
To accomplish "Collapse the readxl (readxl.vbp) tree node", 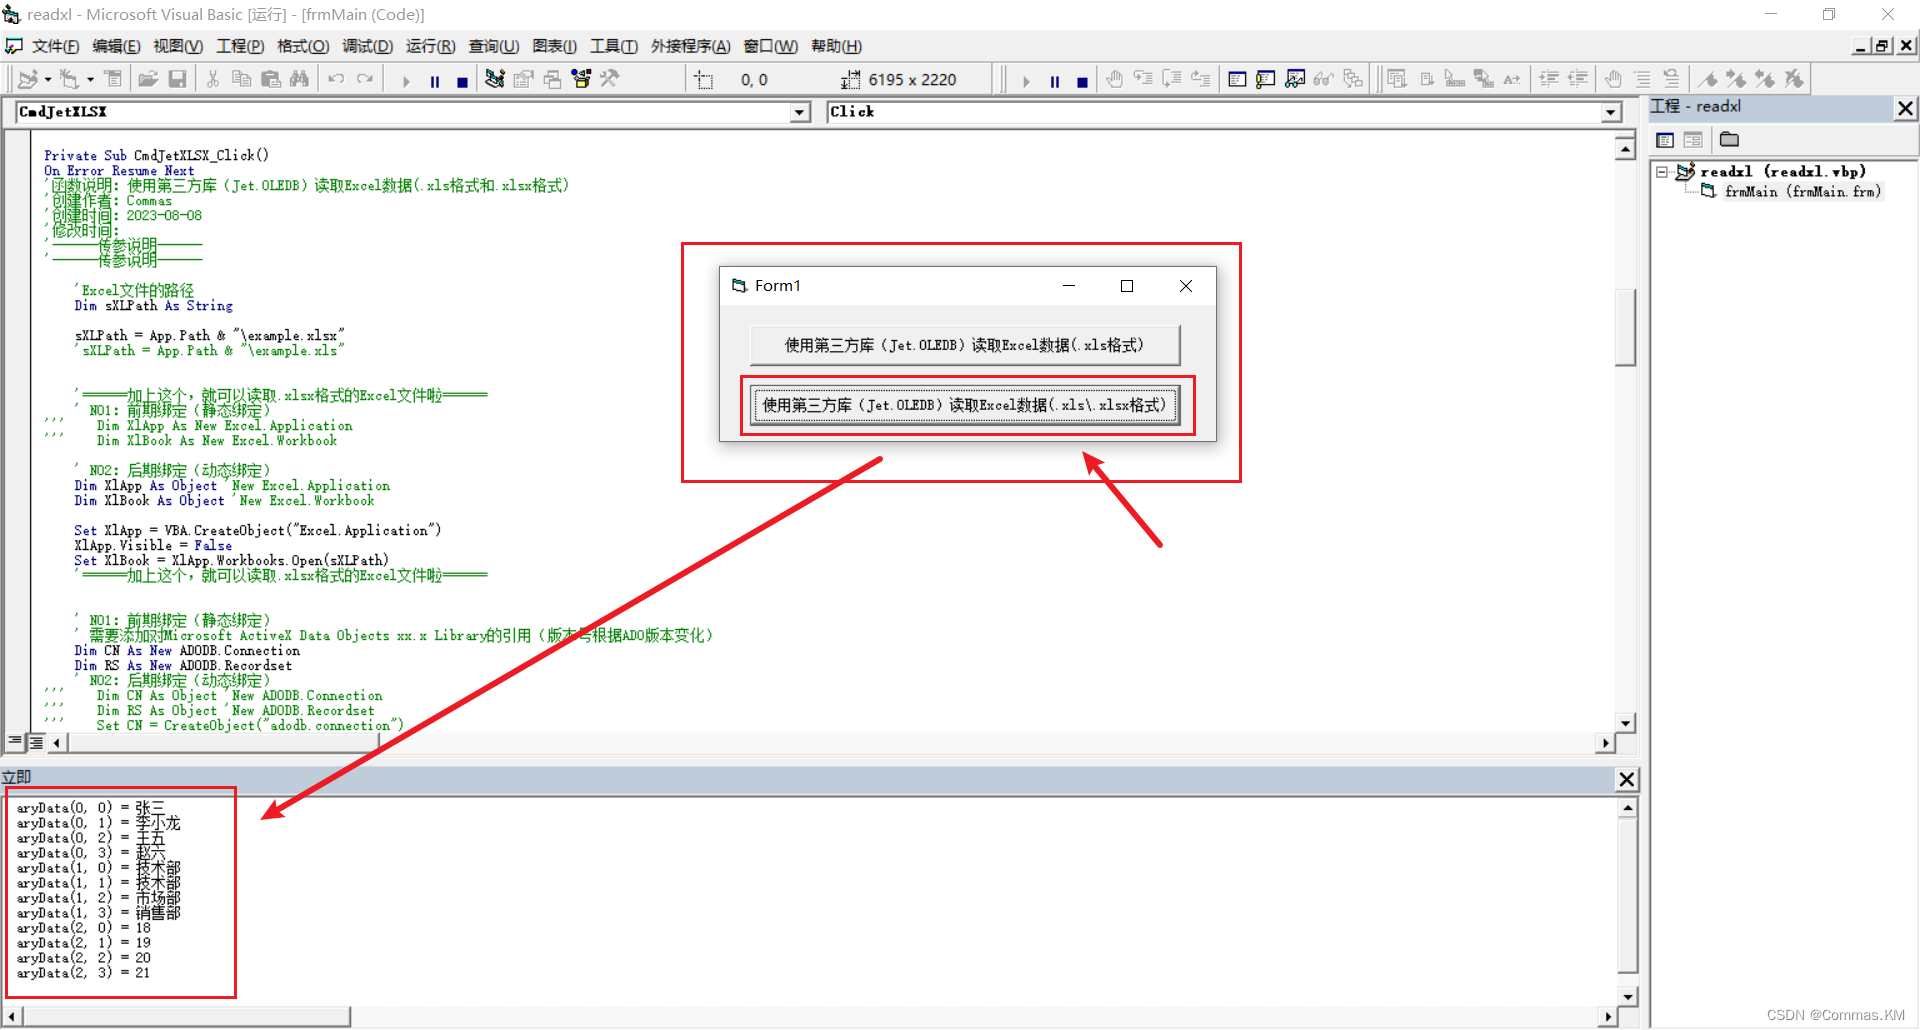I will pos(1662,172).
